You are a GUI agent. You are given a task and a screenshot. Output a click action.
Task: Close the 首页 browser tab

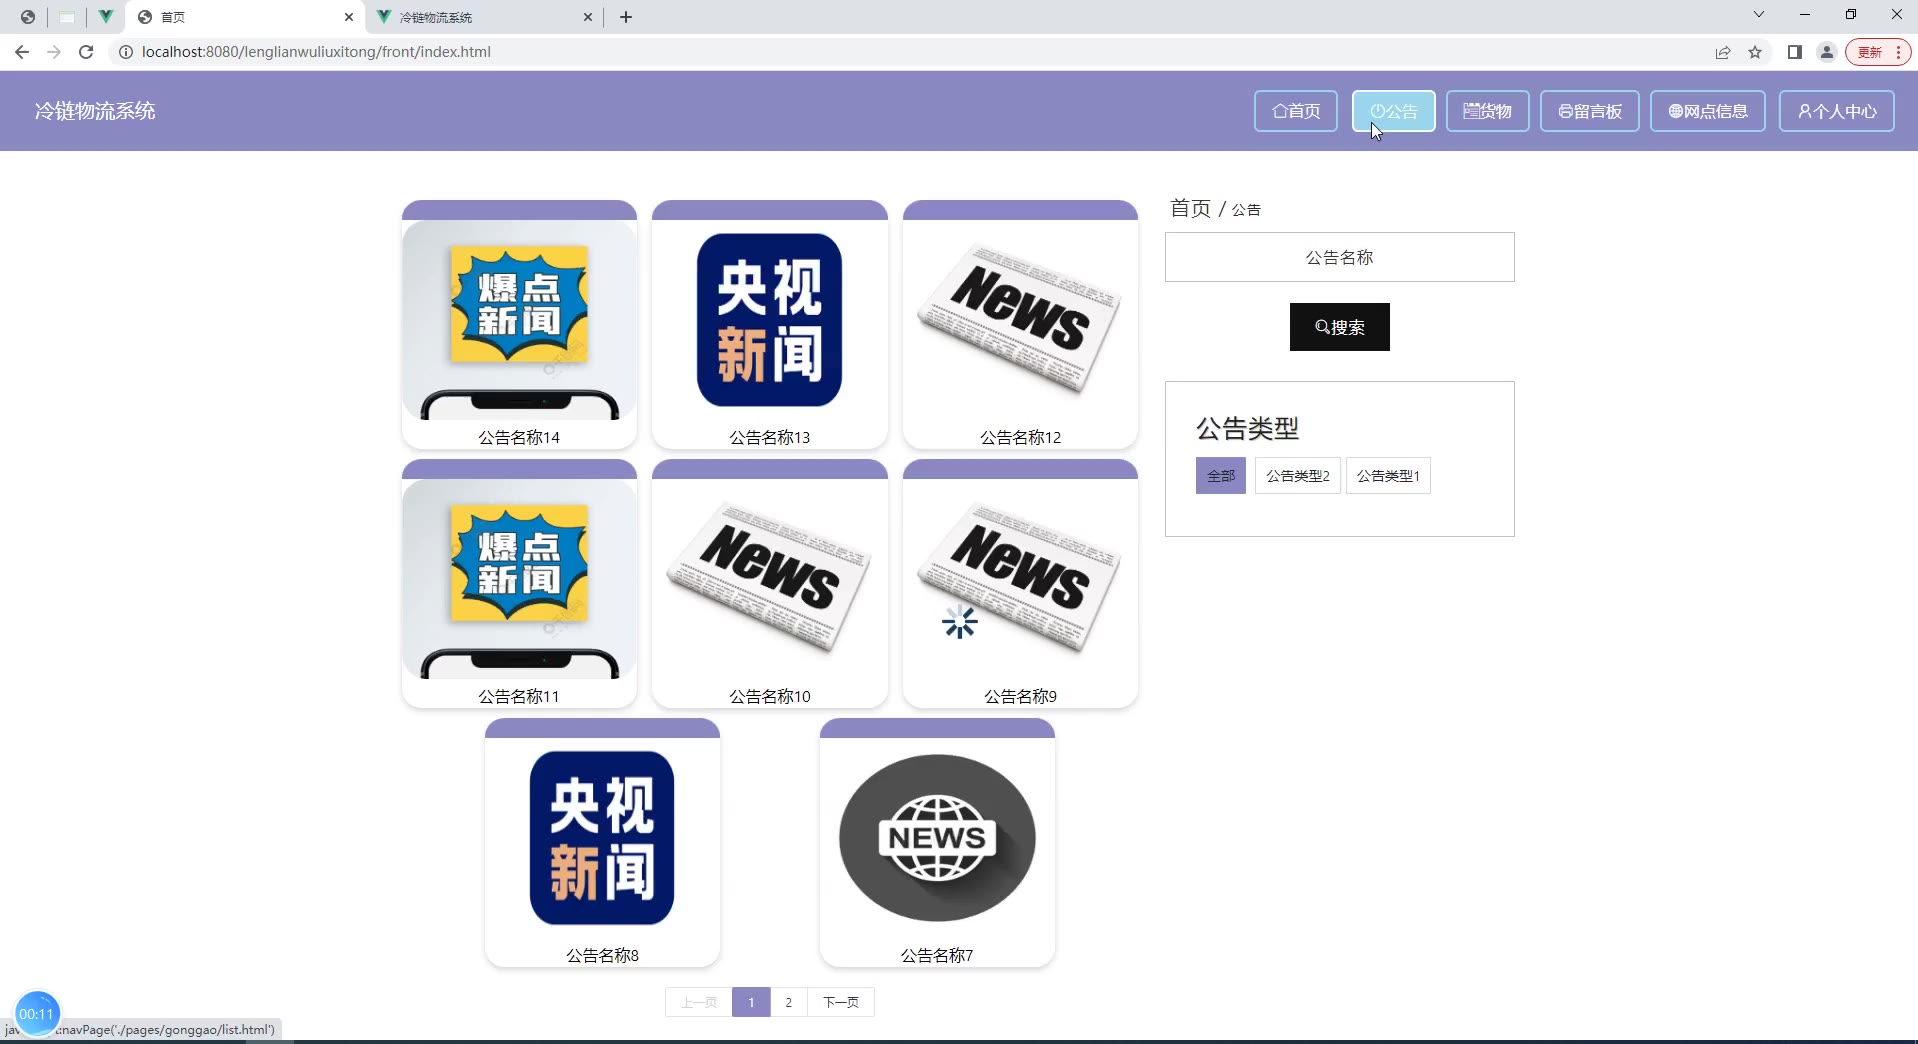point(348,17)
